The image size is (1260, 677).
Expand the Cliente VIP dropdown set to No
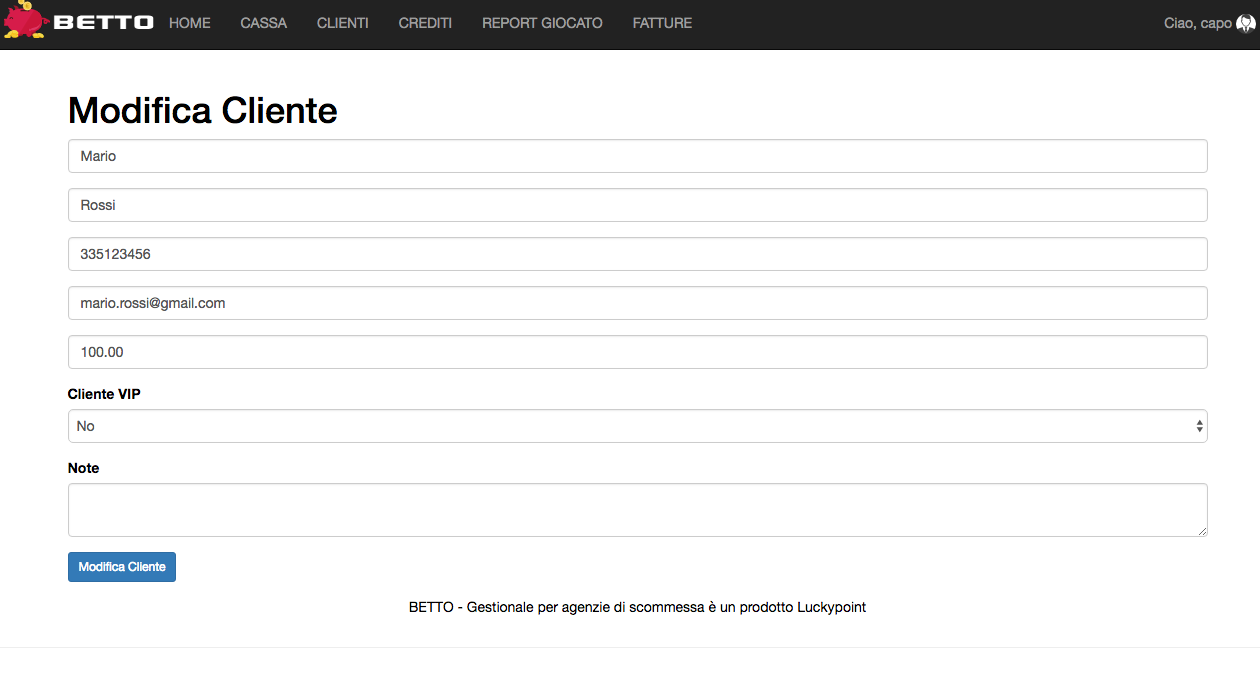click(637, 426)
